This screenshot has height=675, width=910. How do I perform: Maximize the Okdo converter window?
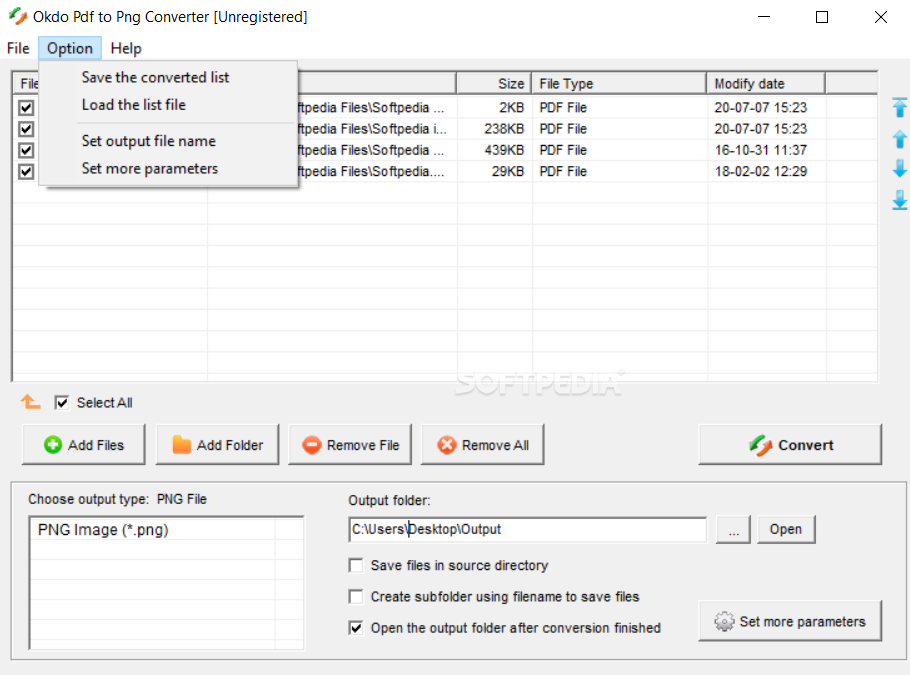click(x=822, y=17)
